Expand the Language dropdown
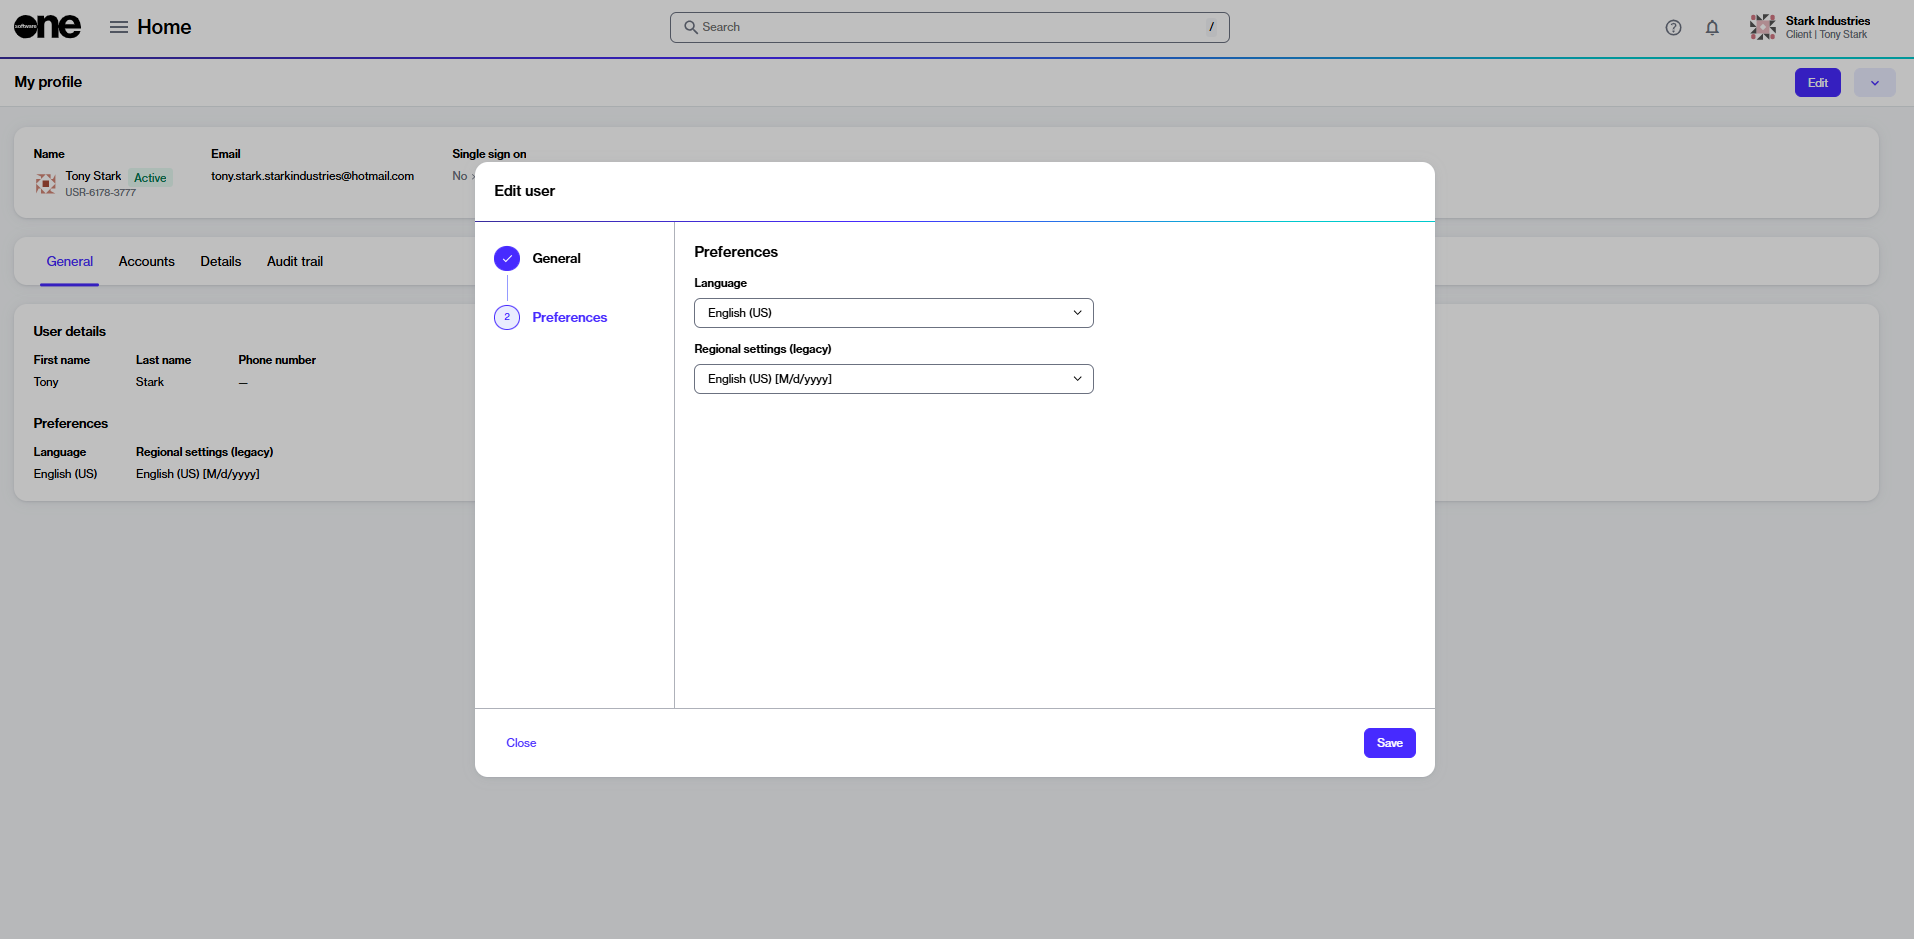 [x=894, y=313]
